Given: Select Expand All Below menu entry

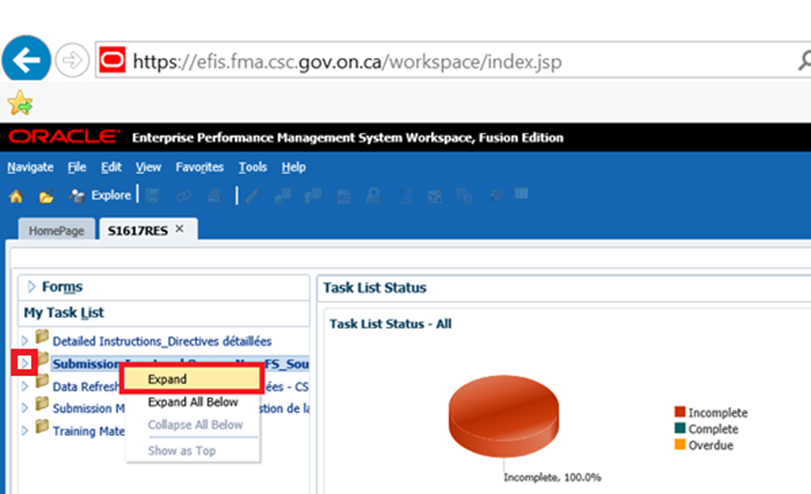Looking at the screenshot, I should point(193,402).
